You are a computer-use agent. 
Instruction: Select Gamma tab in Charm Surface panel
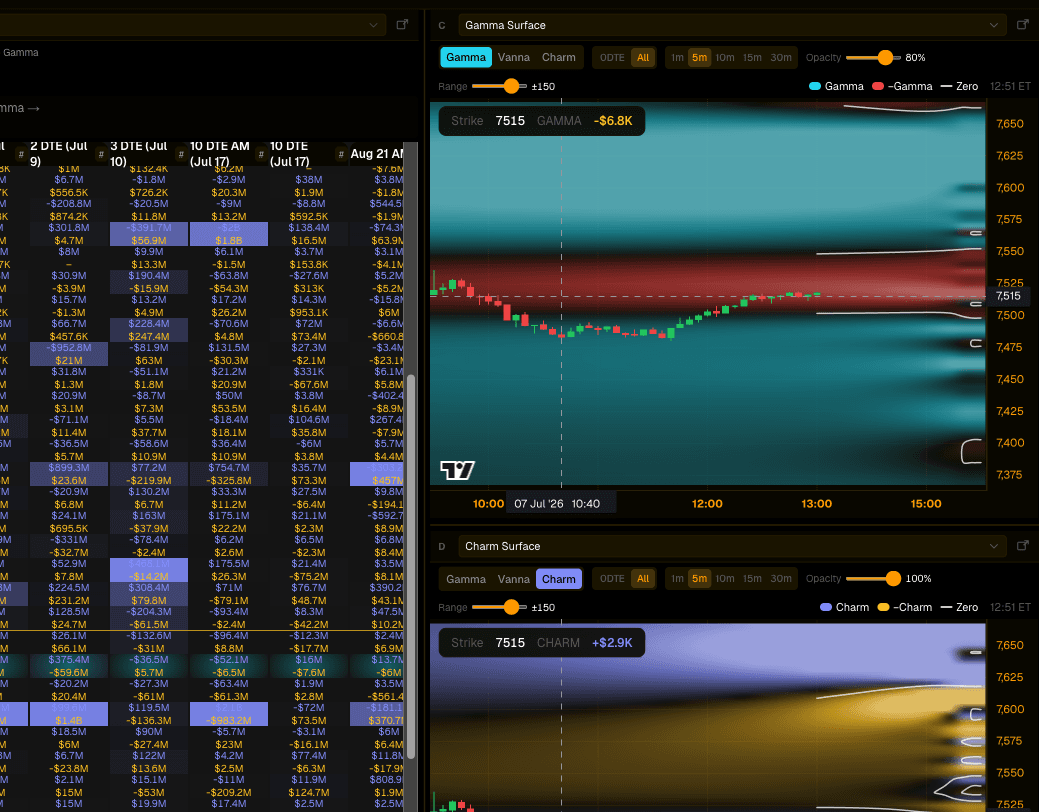coord(466,579)
